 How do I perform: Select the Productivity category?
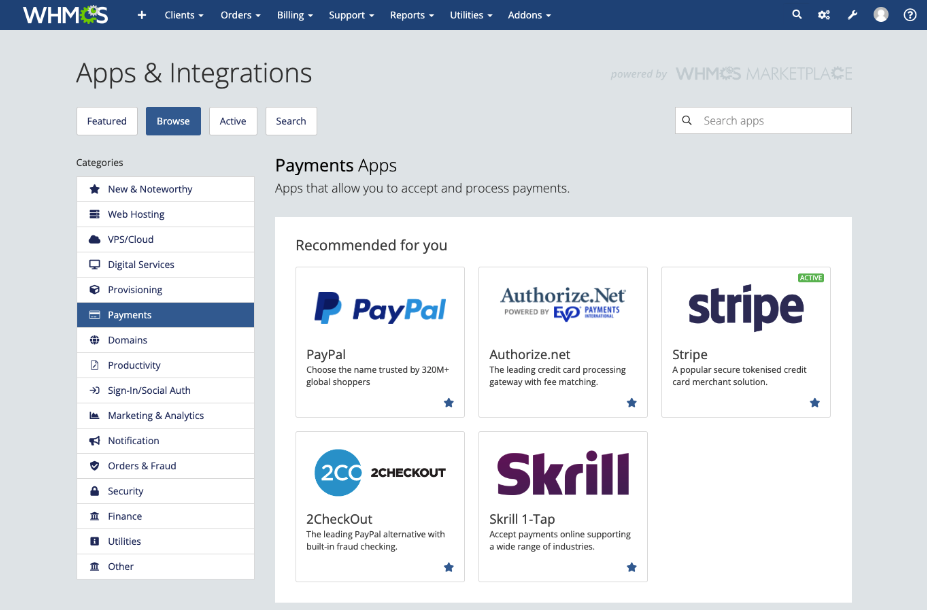coord(166,365)
